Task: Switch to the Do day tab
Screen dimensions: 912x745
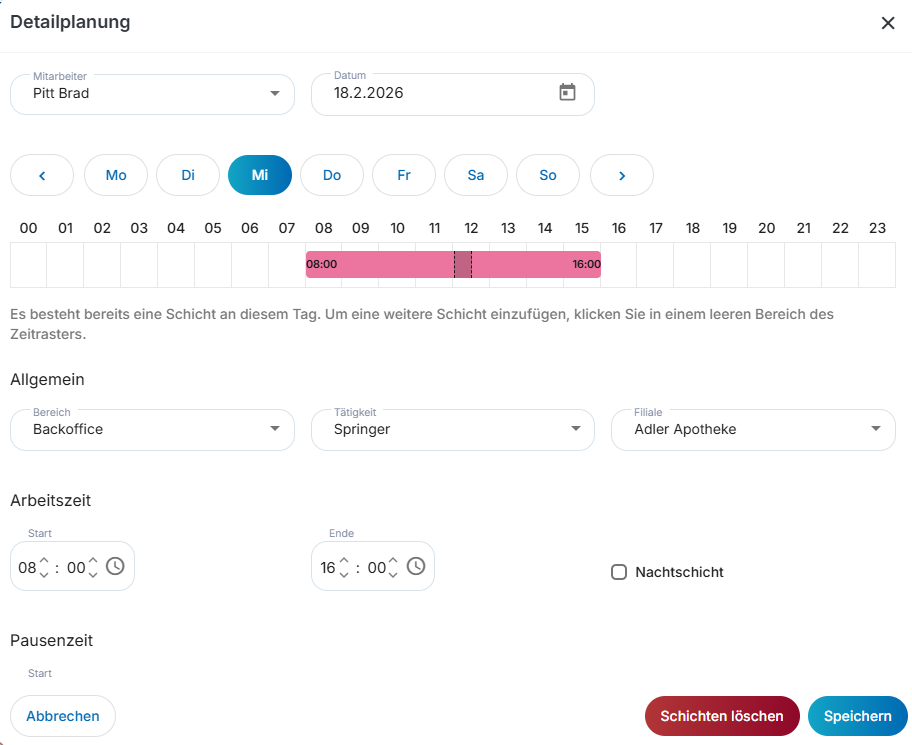Action: click(332, 175)
